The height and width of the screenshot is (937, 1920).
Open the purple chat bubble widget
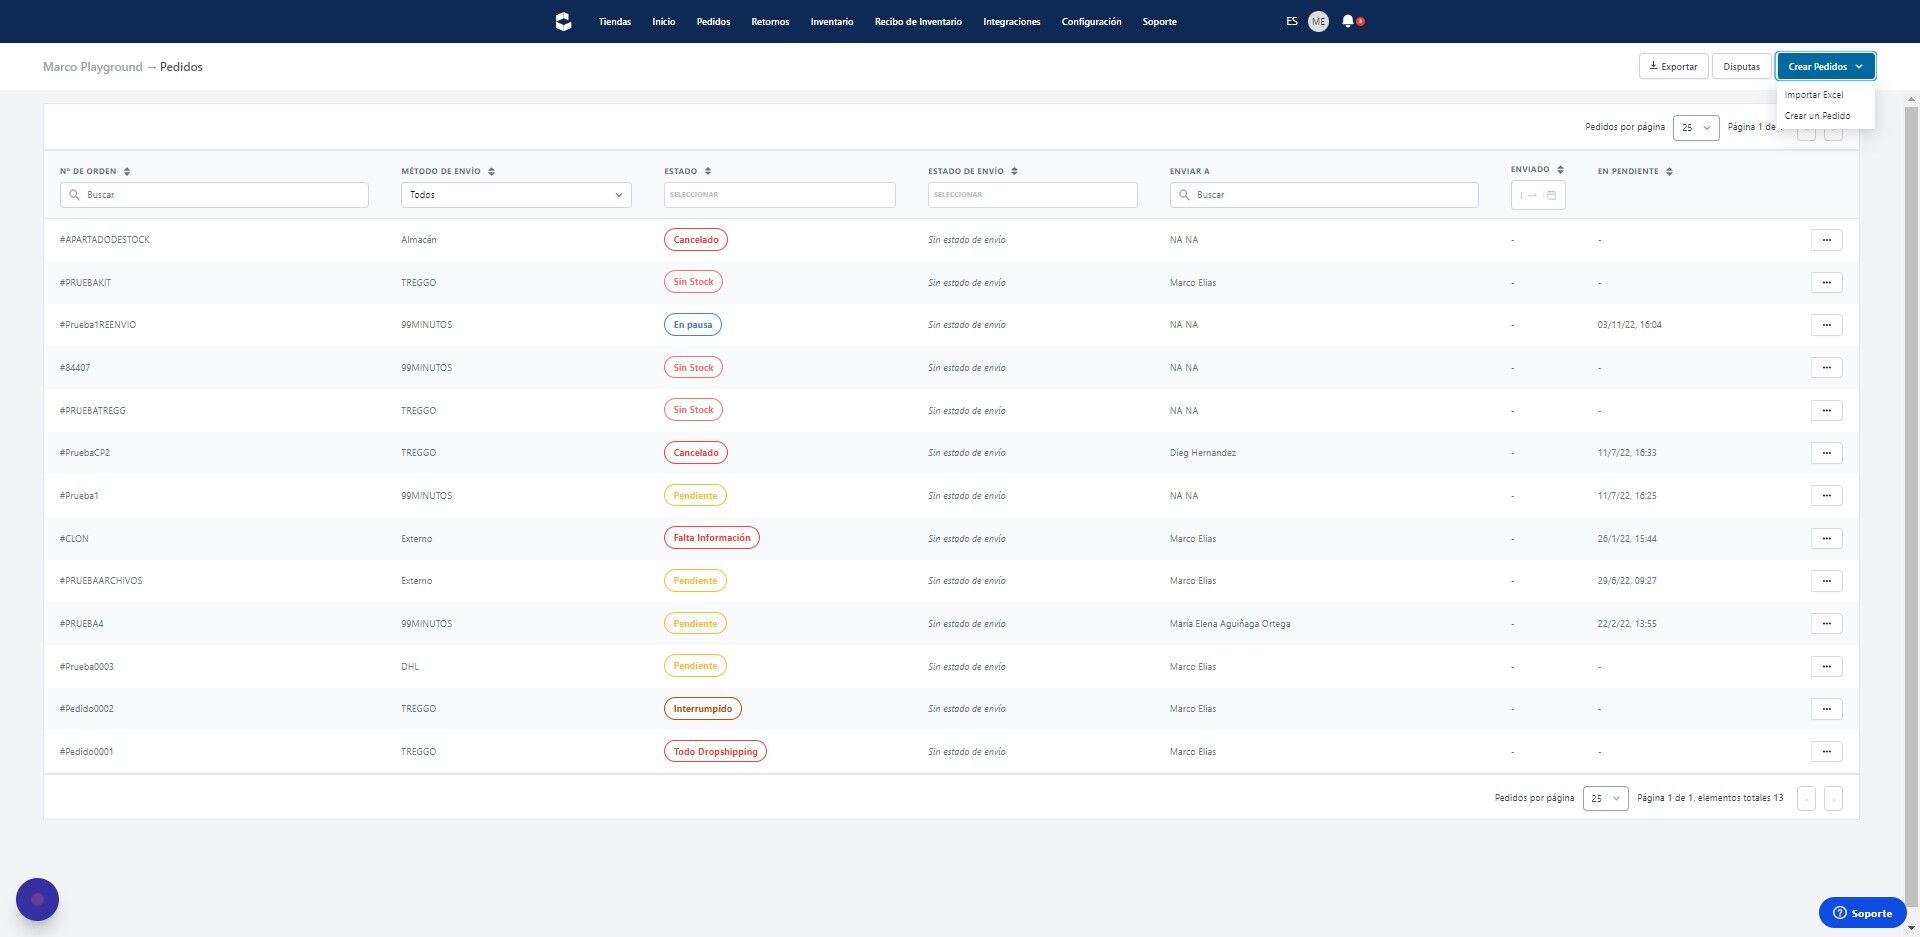(x=37, y=899)
